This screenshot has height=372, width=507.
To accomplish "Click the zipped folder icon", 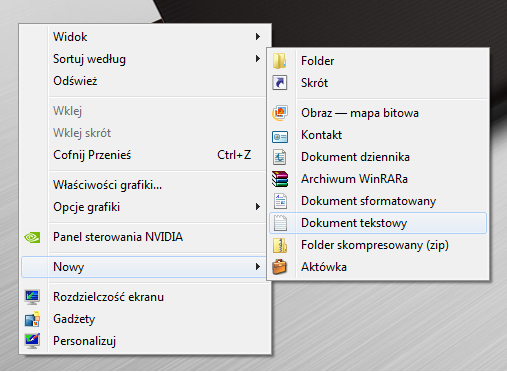I will (280, 245).
